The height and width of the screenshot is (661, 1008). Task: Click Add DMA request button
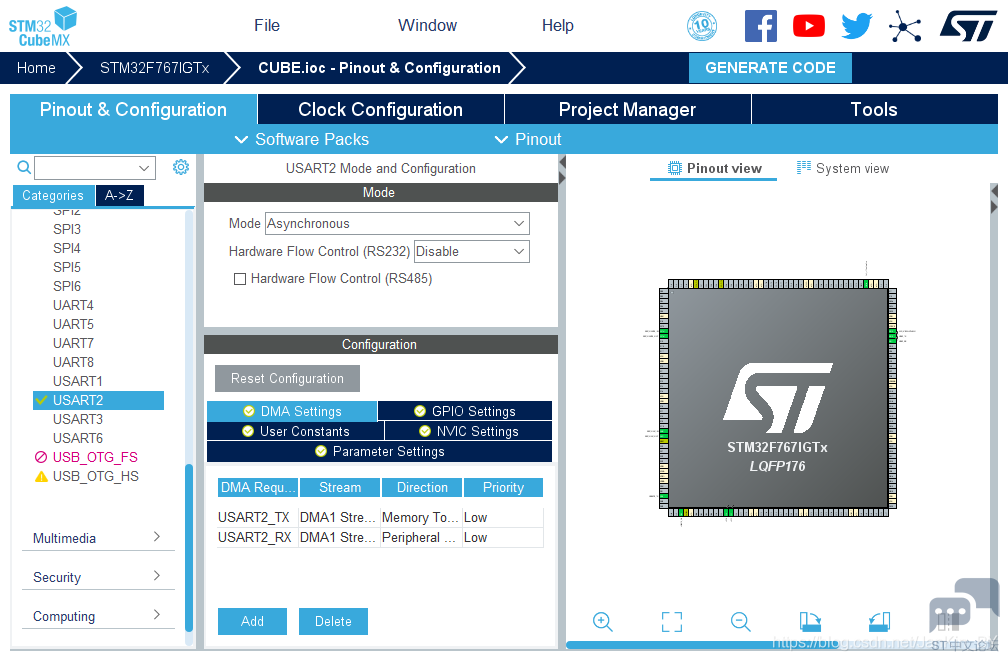click(x=252, y=621)
